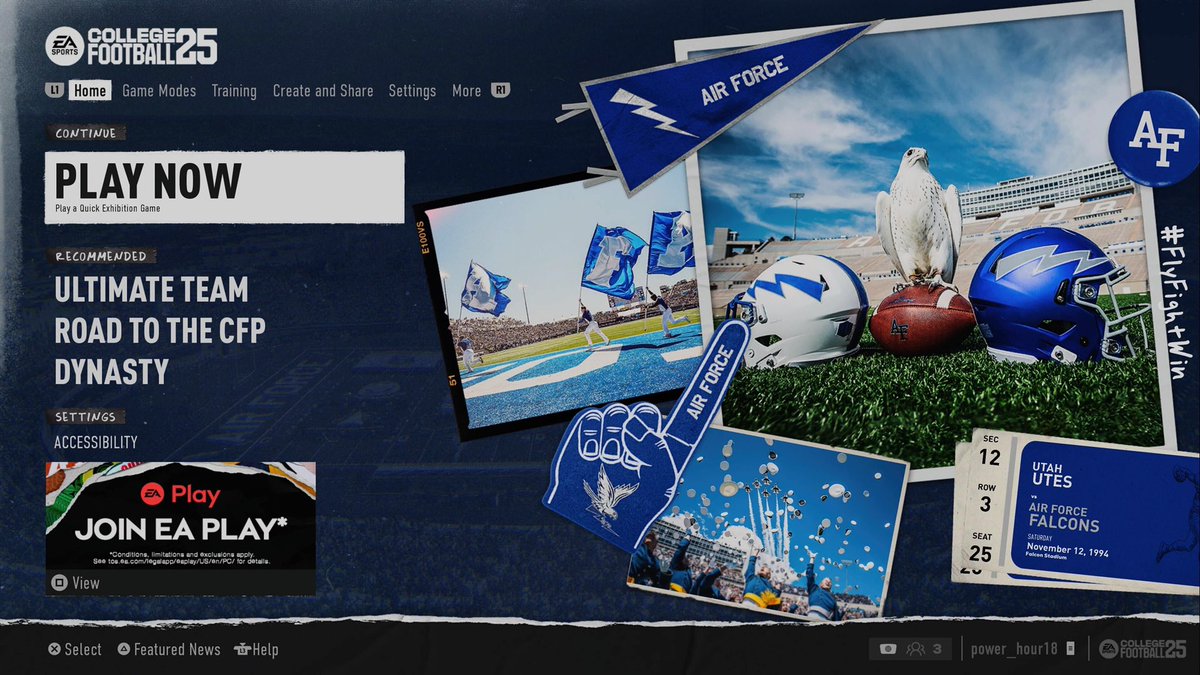Open the Create and Share tab

[323, 90]
